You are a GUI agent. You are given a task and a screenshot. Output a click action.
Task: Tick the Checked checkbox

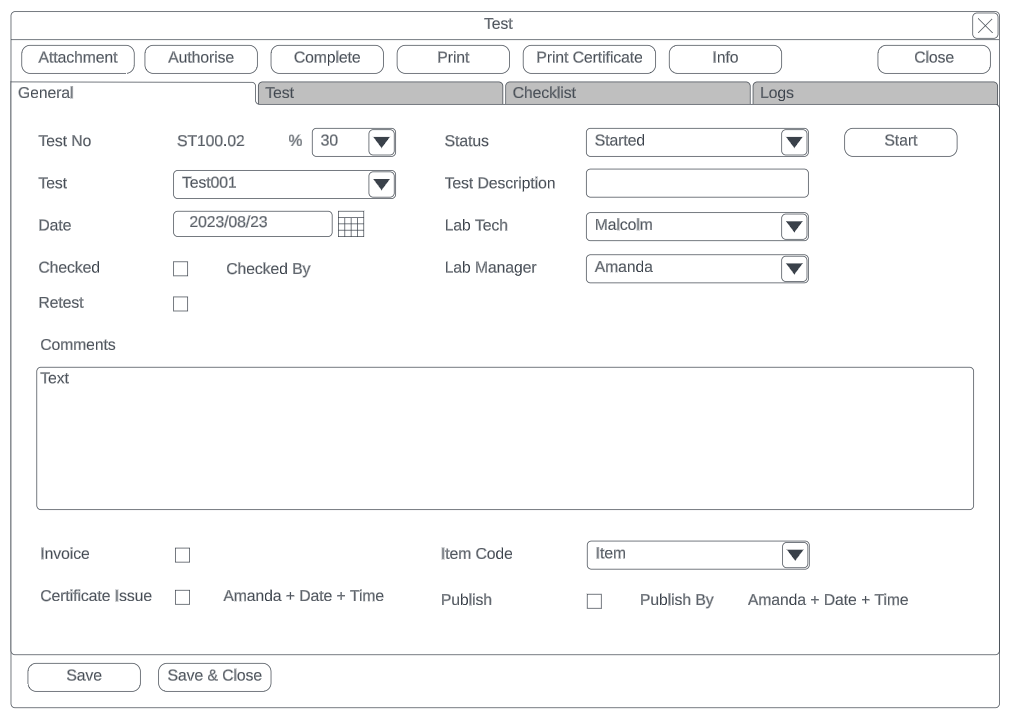tap(181, 269)
